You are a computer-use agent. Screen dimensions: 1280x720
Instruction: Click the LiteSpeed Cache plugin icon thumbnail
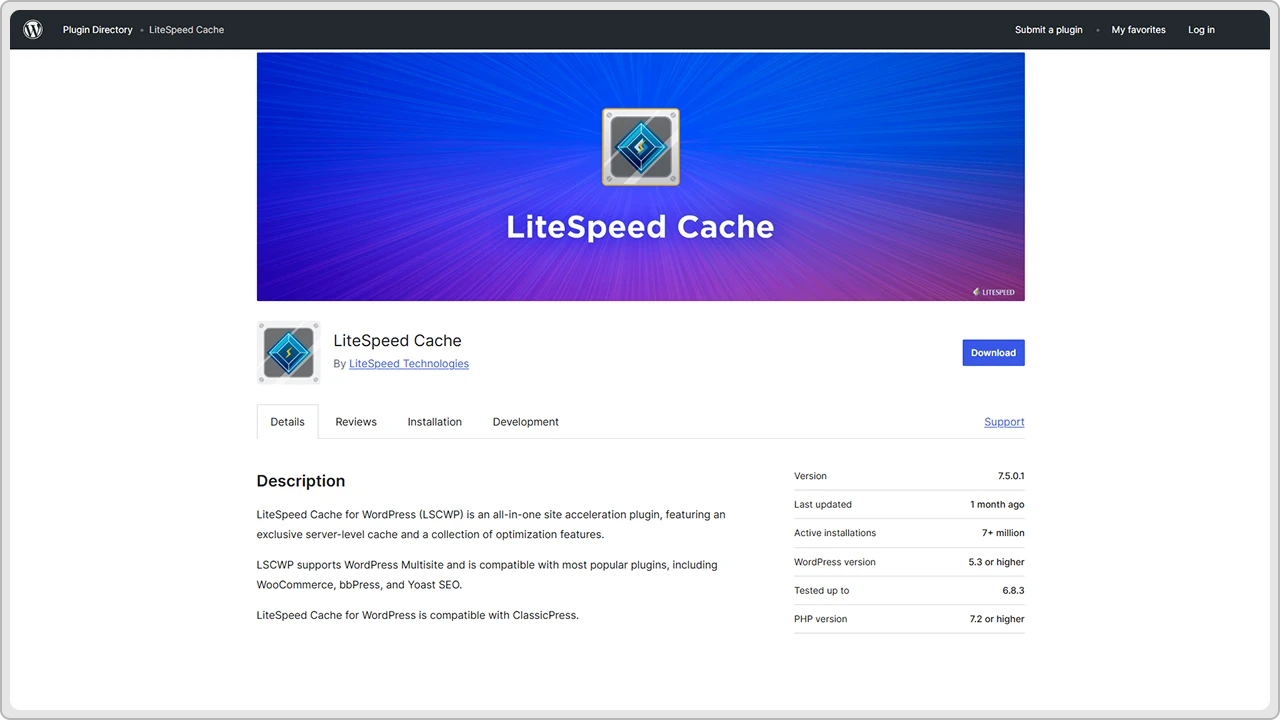(x=288, y=352)
